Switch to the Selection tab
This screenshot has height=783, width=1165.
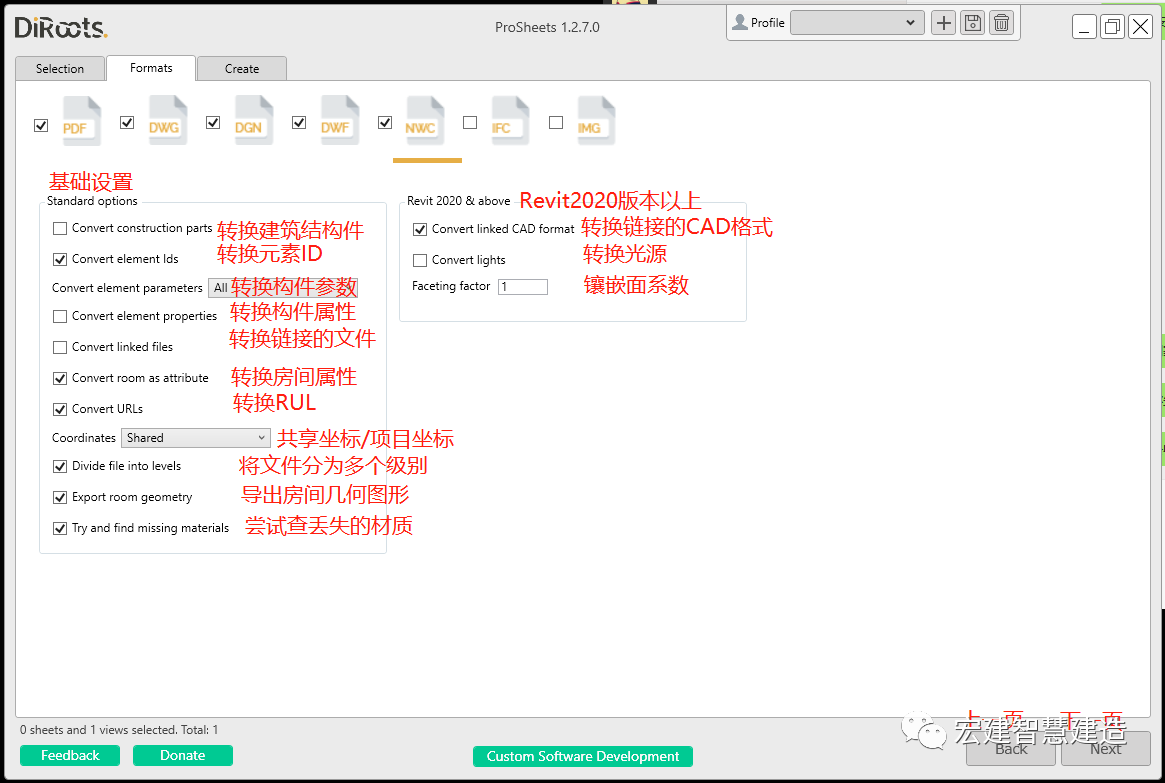(x=60, y=68)
